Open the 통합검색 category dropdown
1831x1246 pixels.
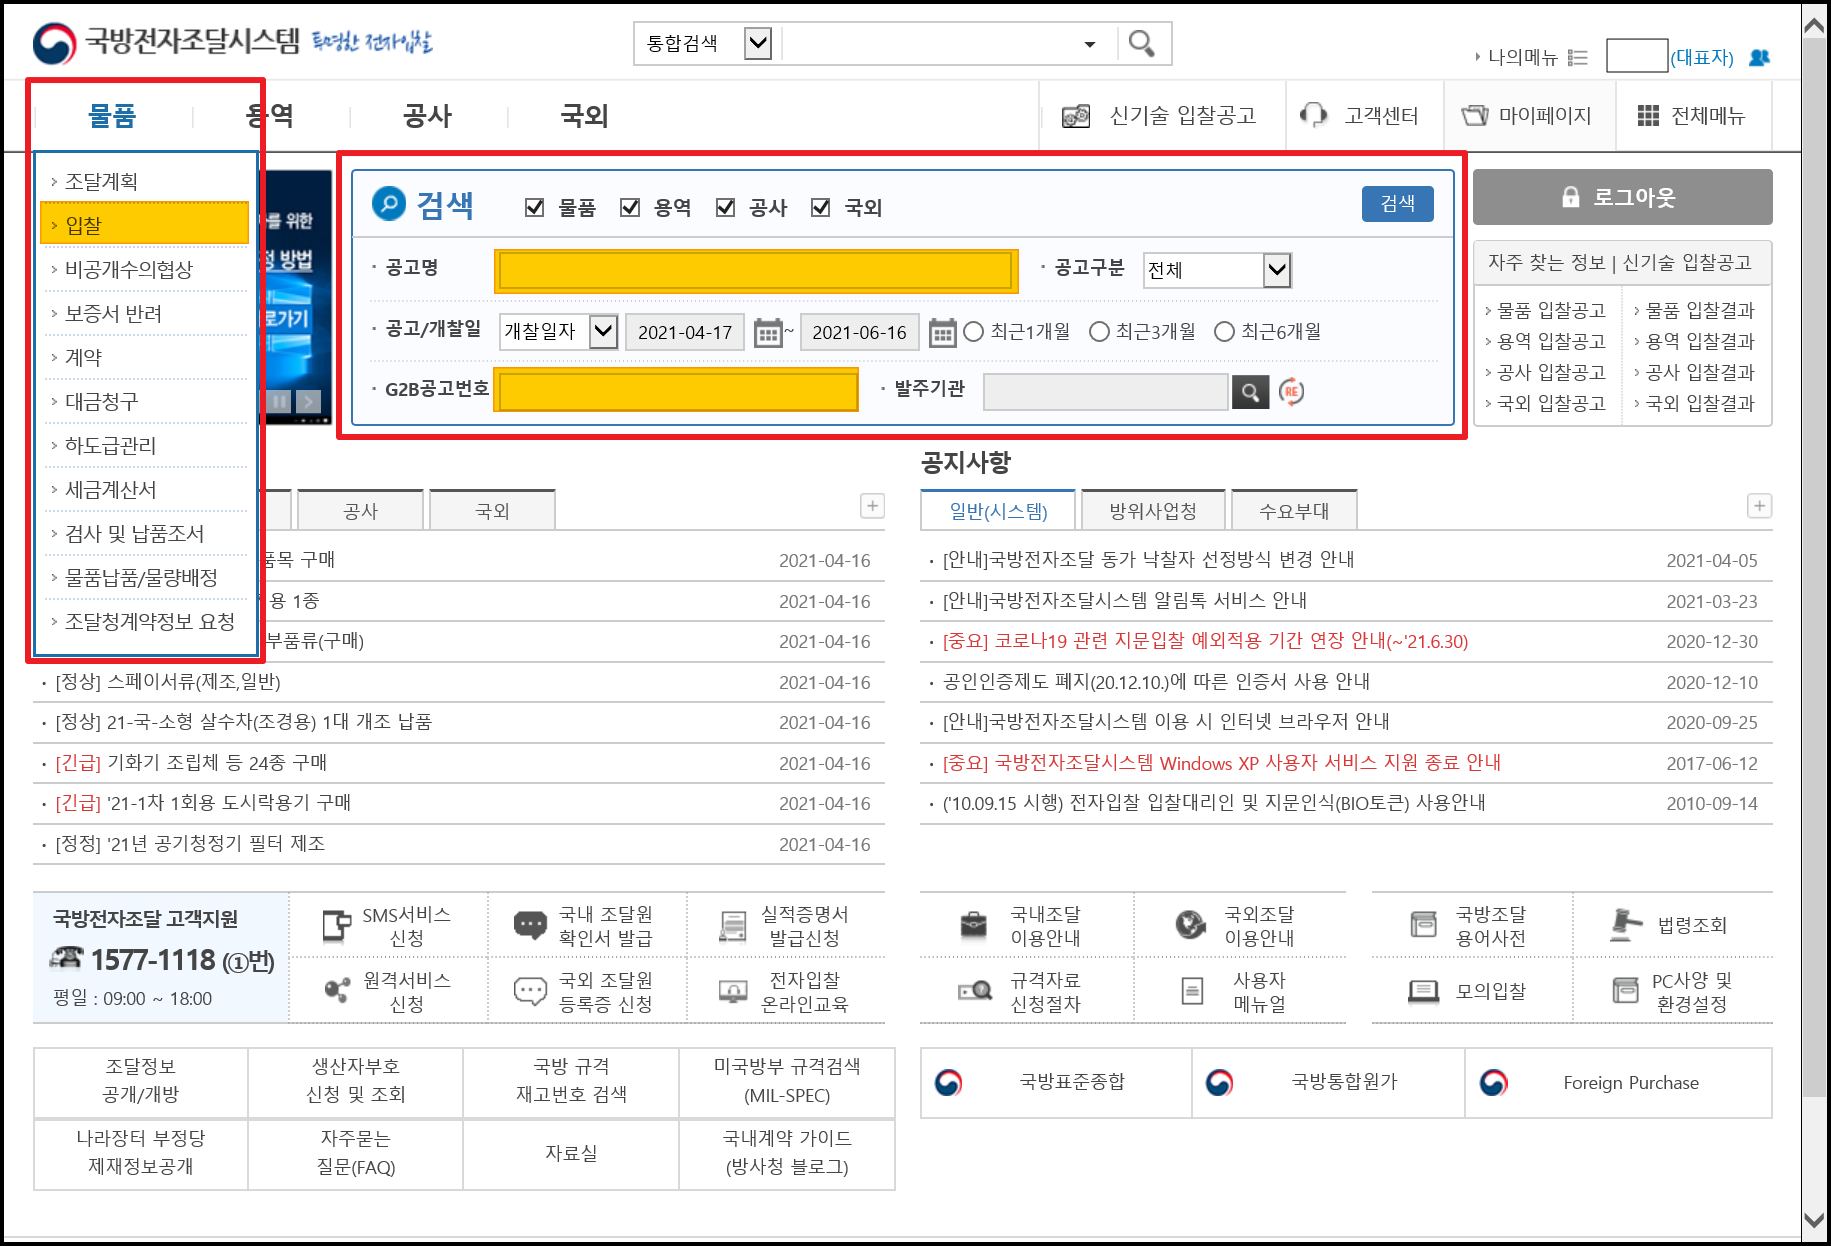[x=758, y=43]
